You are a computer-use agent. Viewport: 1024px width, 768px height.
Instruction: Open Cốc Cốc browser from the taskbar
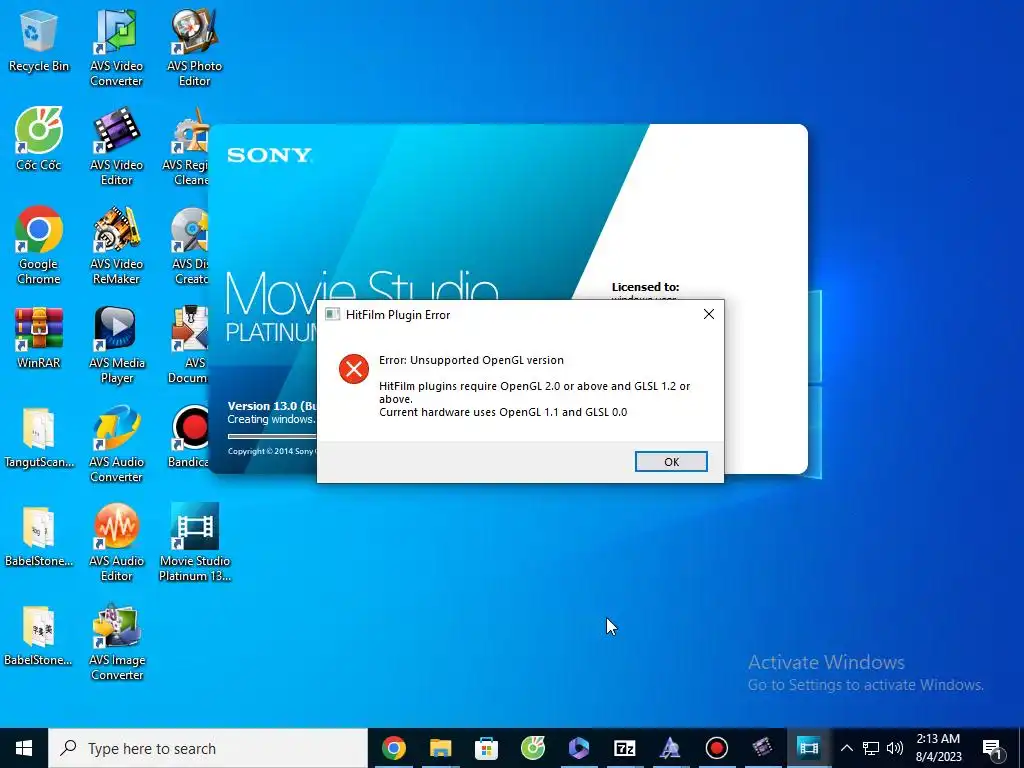point(532,748)
